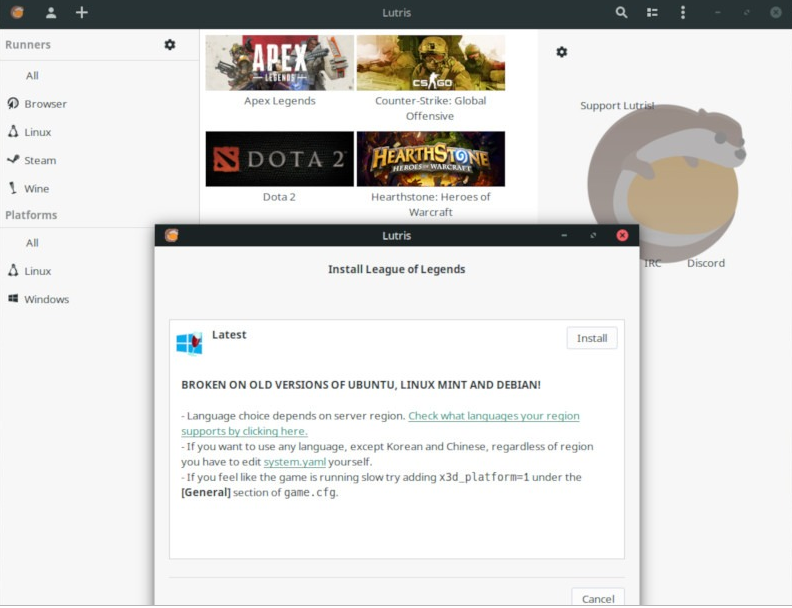Cancel the League of Legends install dialog
The image size is (792, 608).
tap(598, 598)
